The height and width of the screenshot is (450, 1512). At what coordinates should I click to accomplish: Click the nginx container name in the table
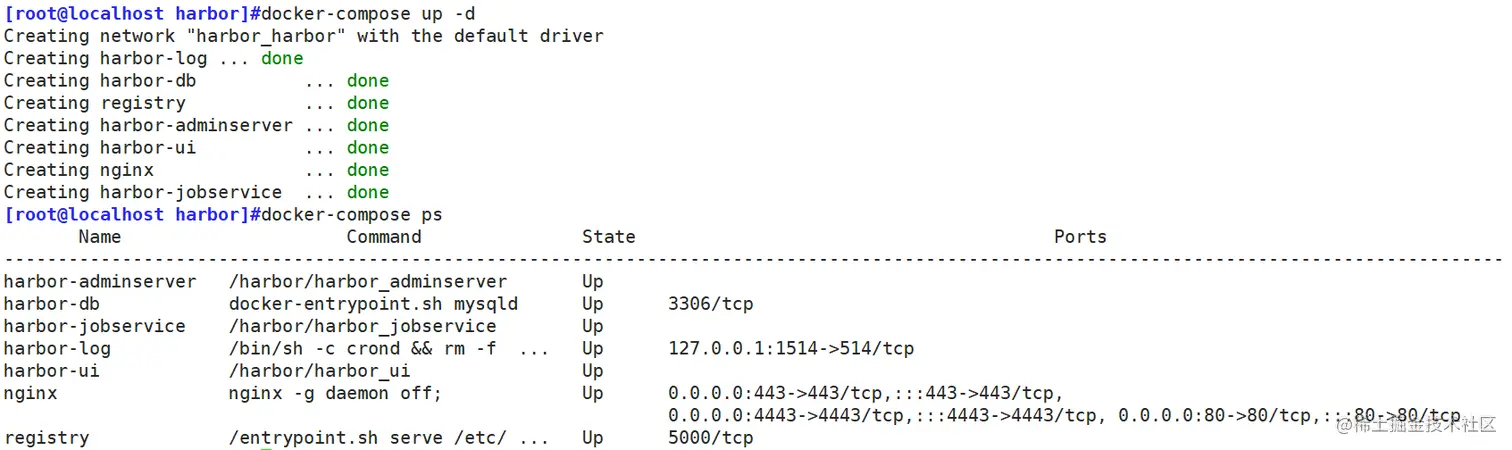31,393
